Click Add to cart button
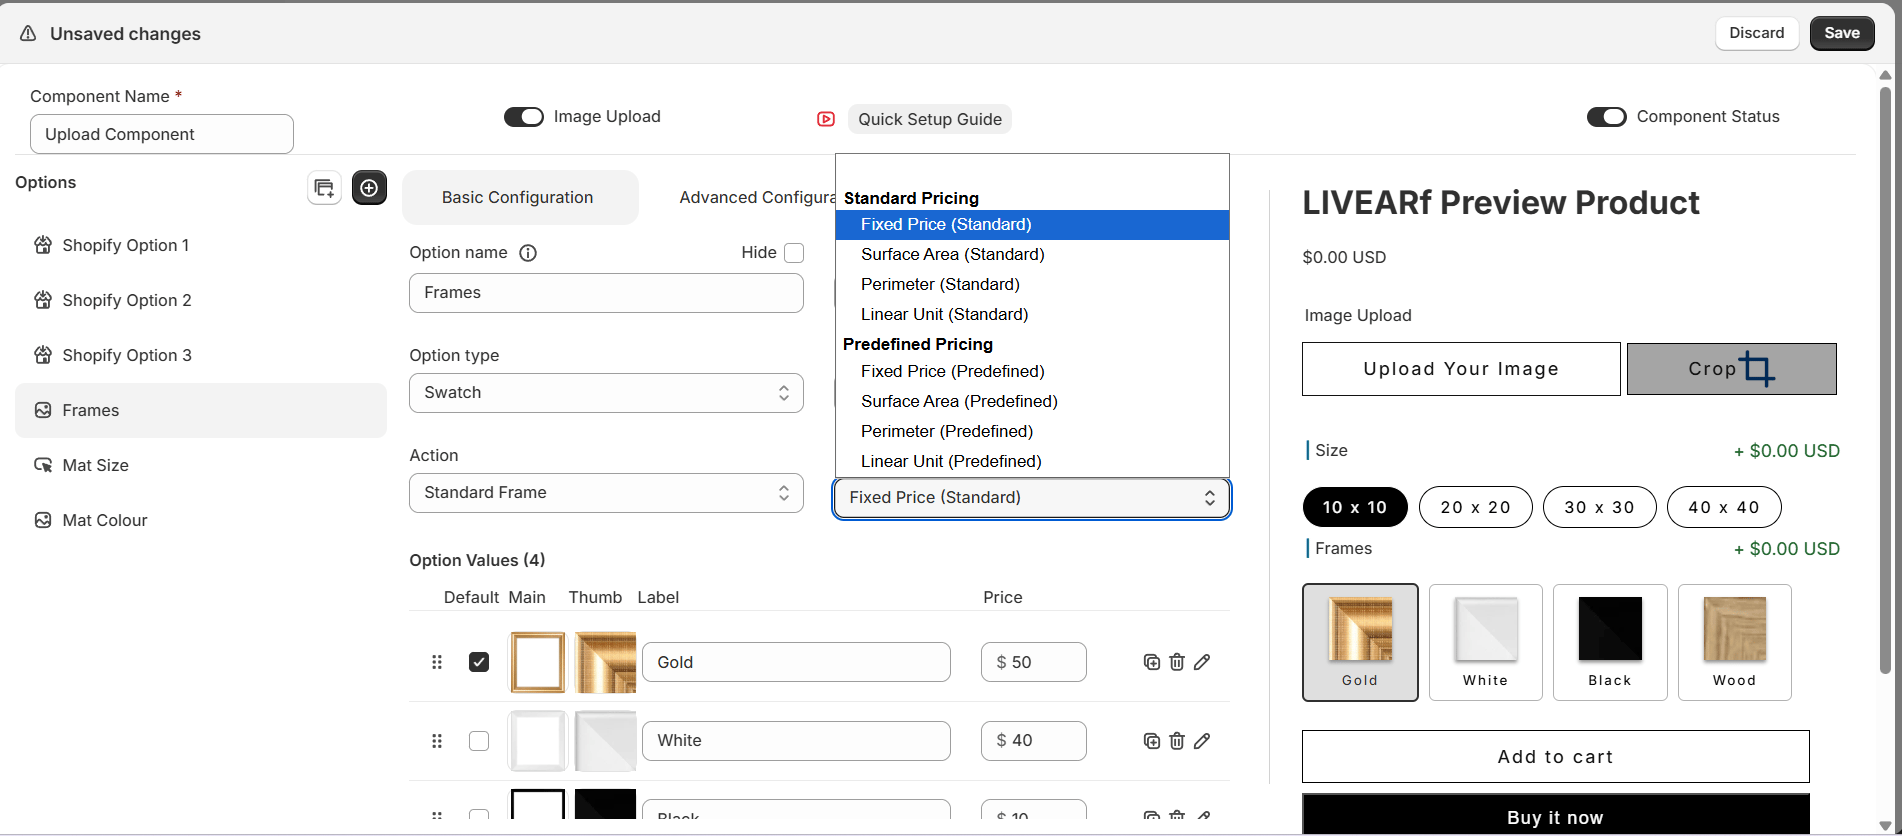Viewport: 1902px width, 836px height. coord(1555,757)
